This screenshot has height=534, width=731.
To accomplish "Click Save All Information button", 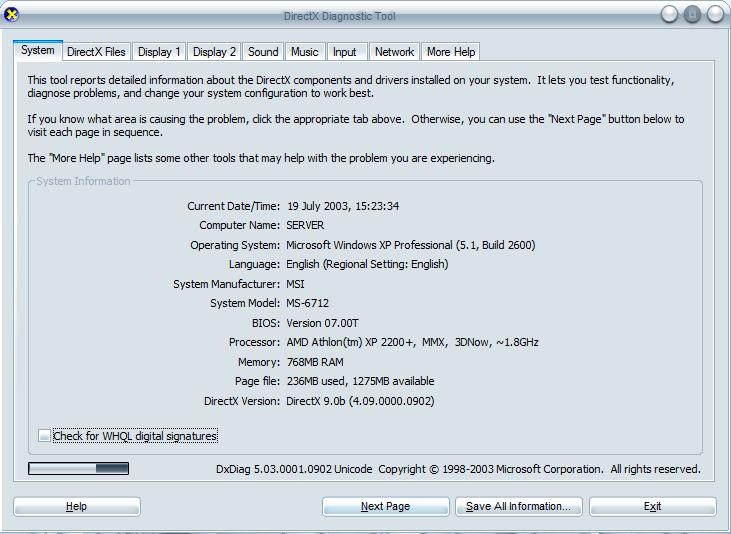I will pos(519,506).
